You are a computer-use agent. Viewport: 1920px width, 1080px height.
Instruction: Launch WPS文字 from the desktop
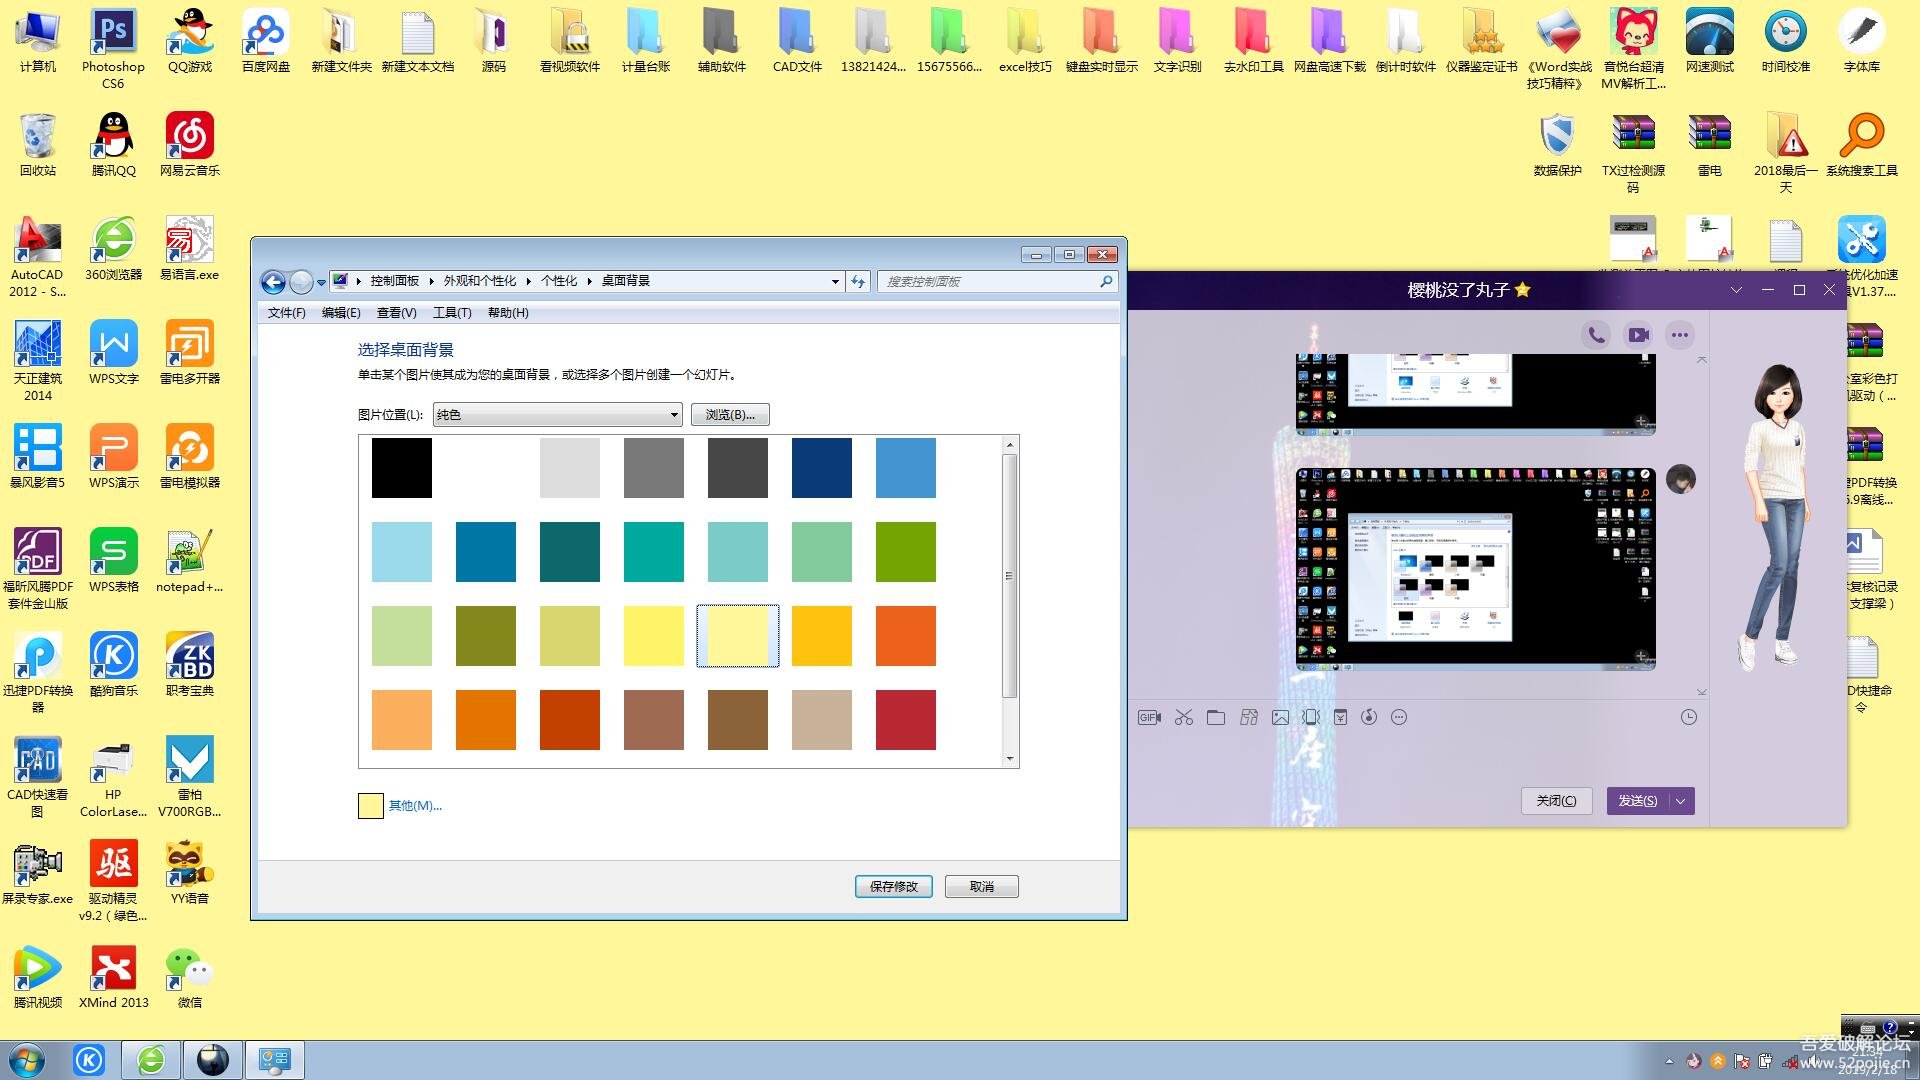113,352
